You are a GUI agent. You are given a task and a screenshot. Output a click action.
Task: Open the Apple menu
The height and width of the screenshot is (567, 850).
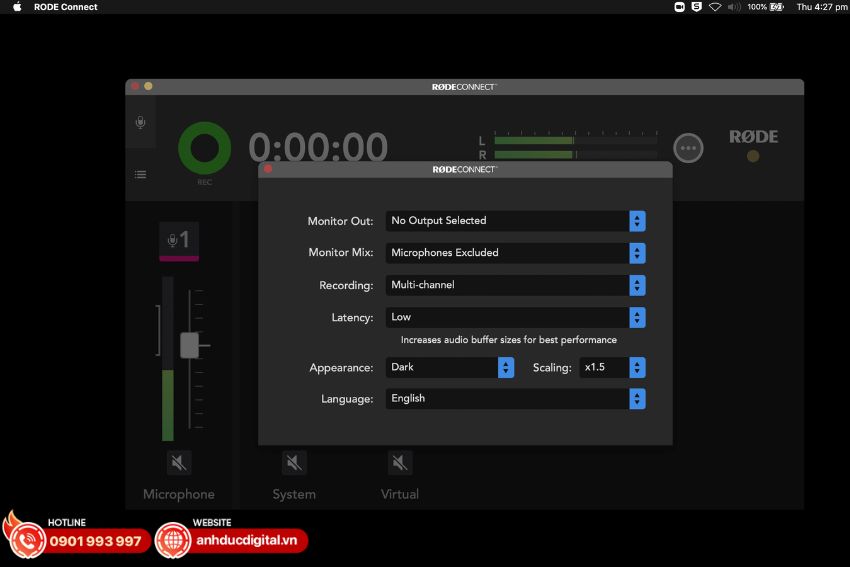tap(17, 7)
